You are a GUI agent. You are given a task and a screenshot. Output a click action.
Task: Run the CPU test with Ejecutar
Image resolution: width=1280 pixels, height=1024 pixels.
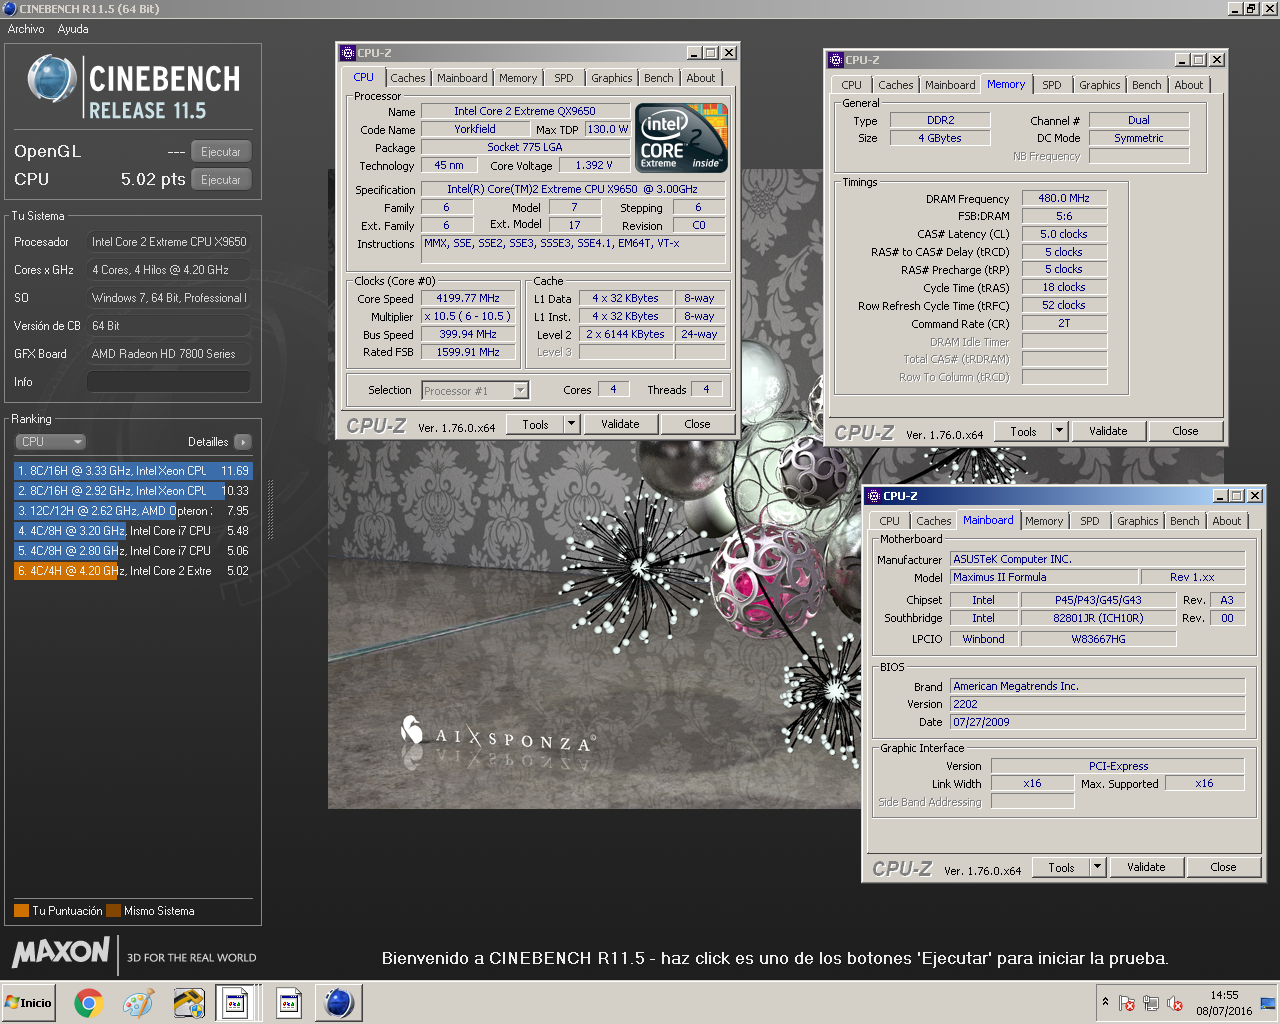pos(221,180)
